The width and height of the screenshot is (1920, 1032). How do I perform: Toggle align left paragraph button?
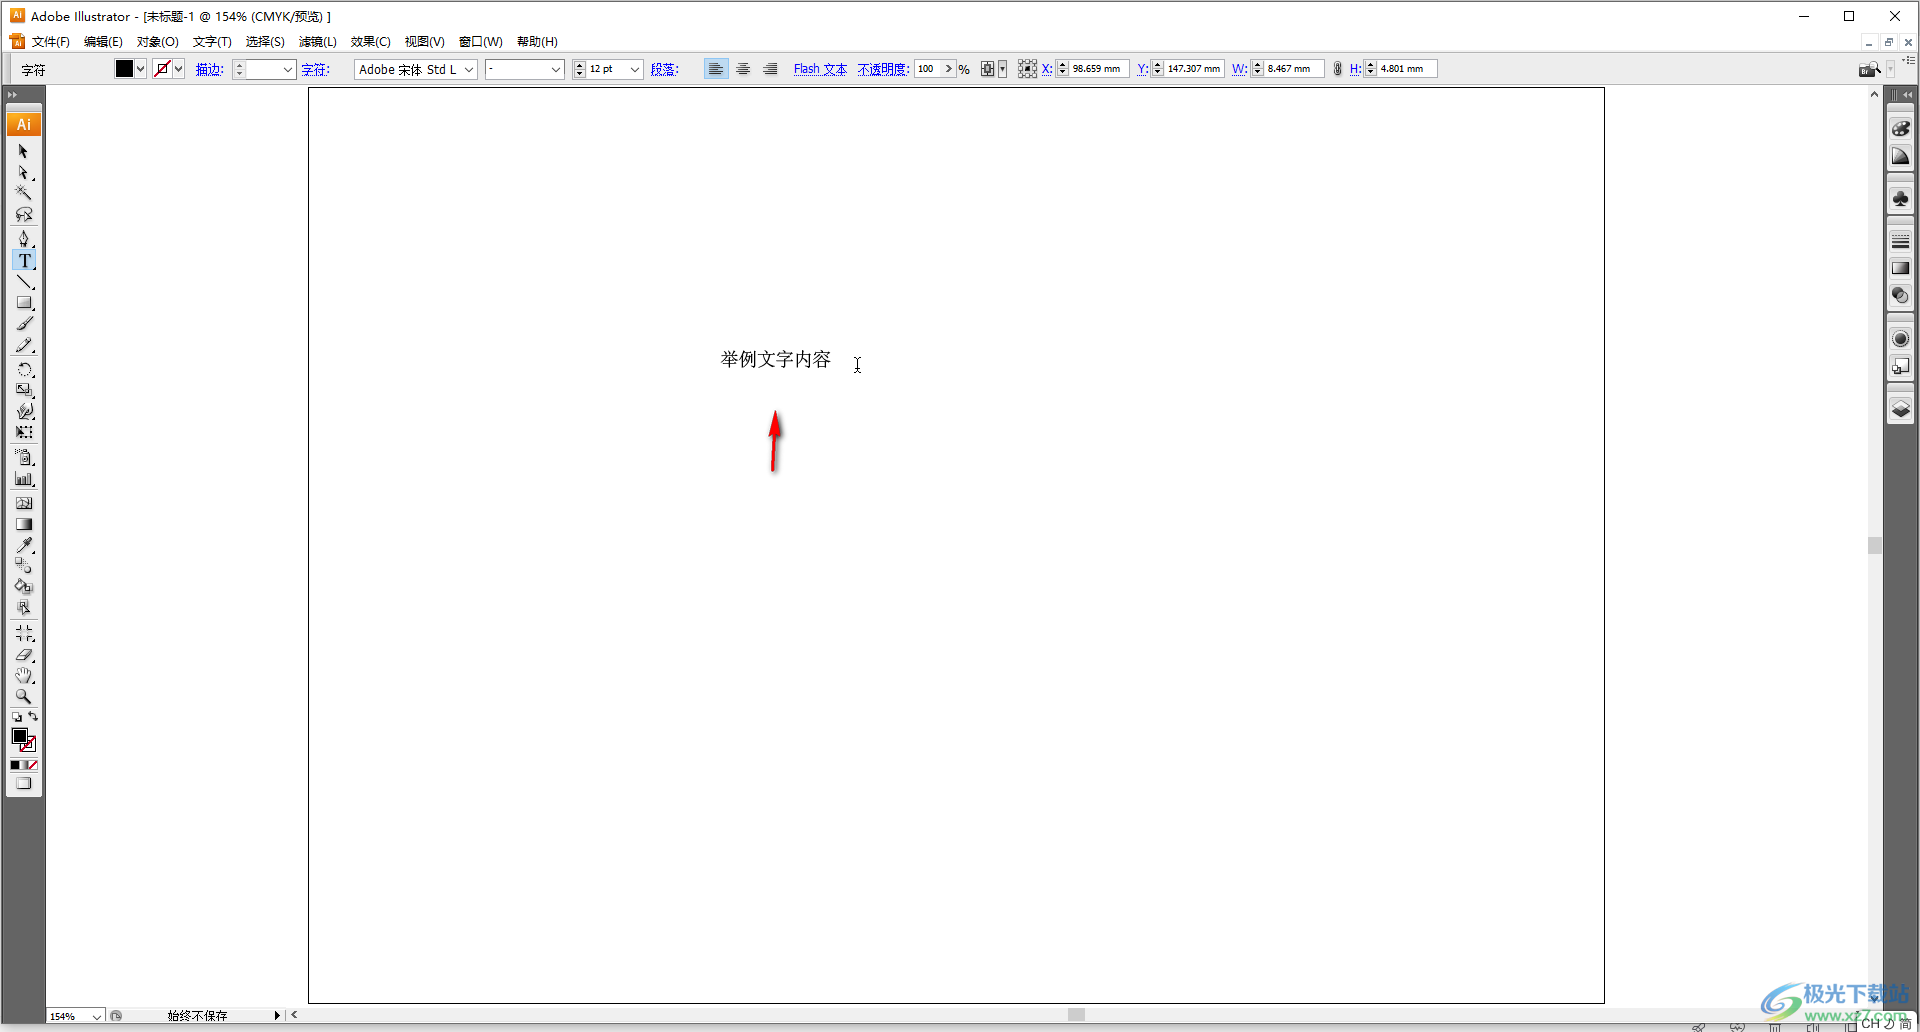tap(716, 69)
